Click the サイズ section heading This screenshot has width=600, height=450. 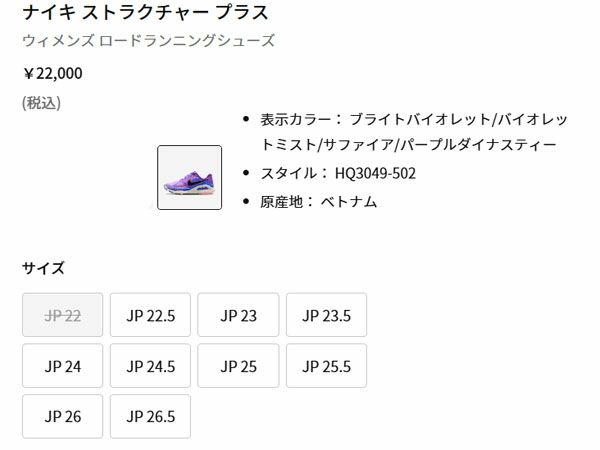pos(43,268)
